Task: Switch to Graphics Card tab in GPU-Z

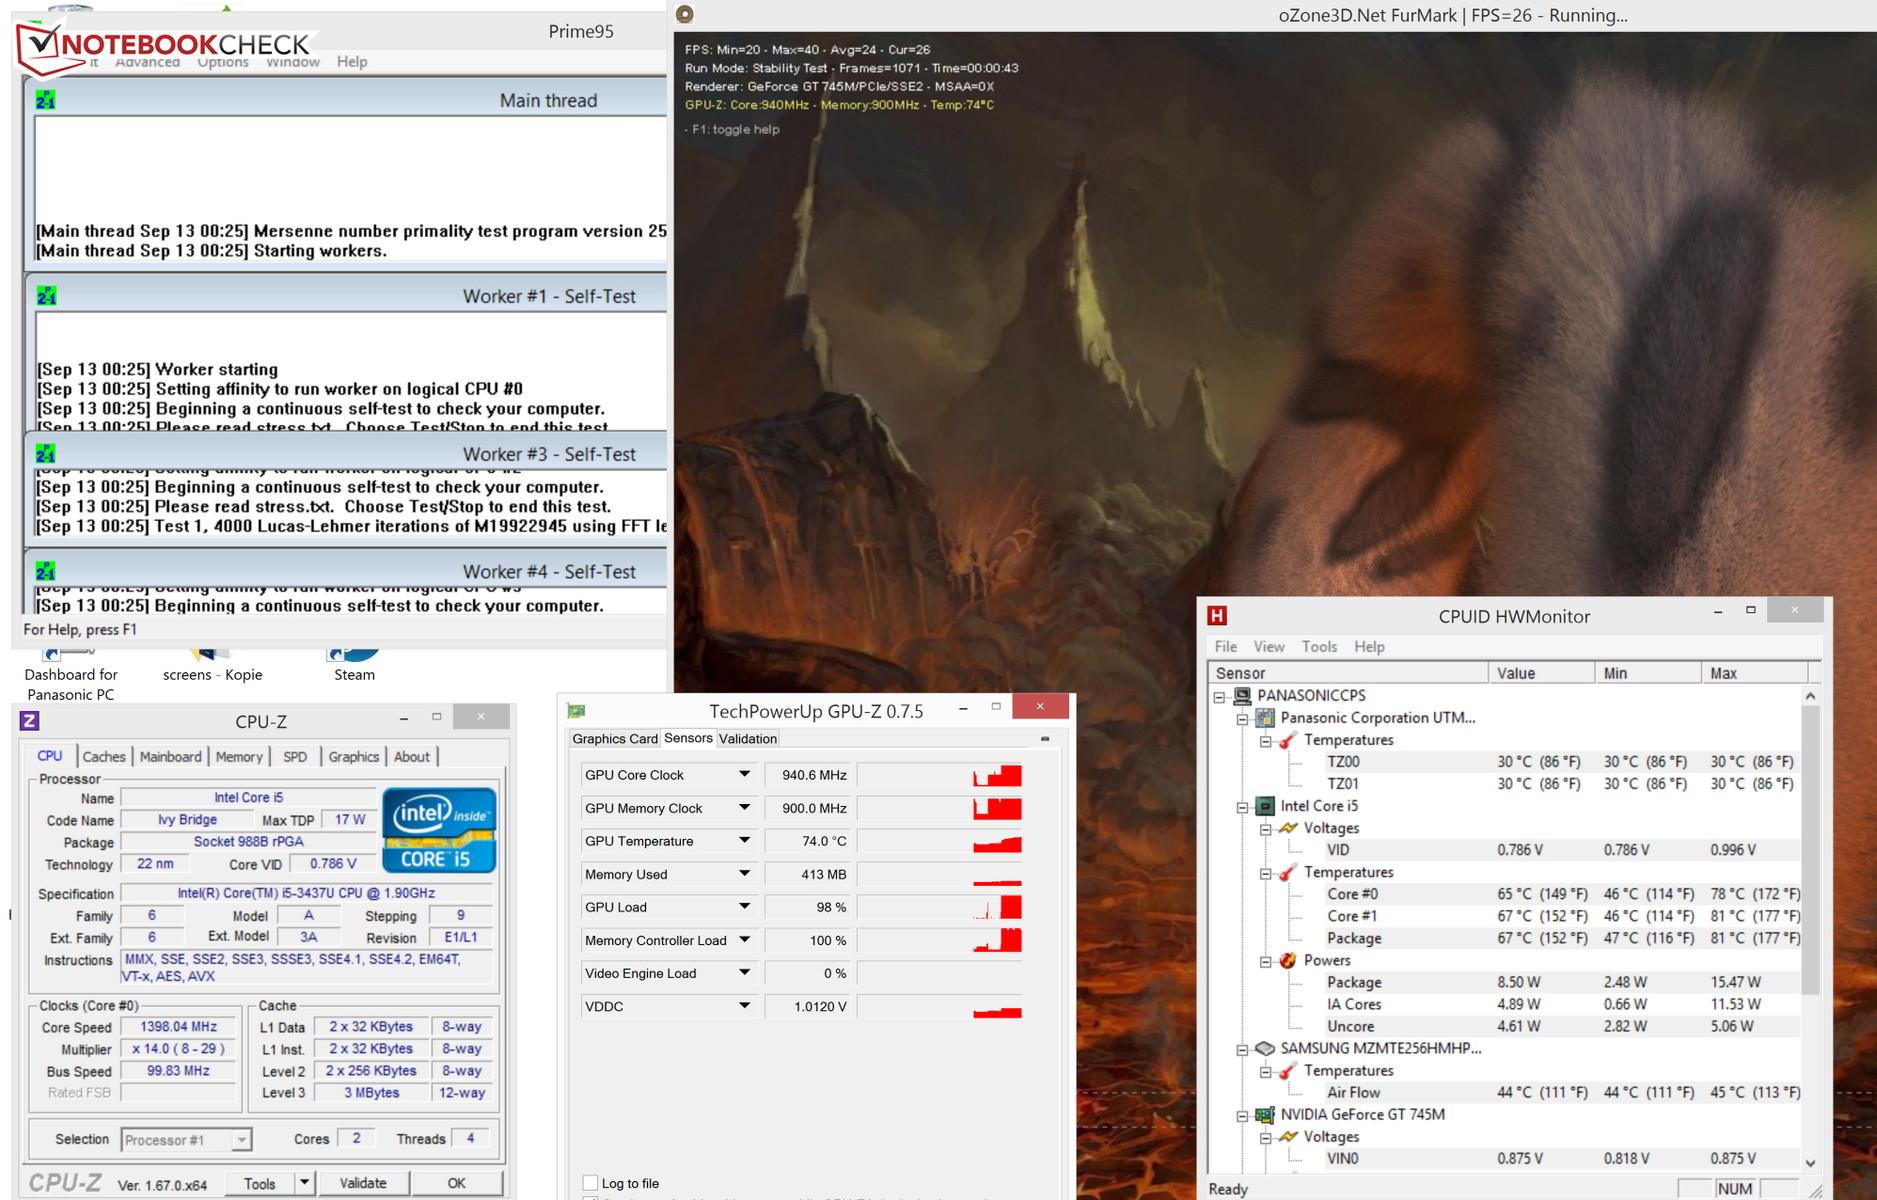Action: 615,738
